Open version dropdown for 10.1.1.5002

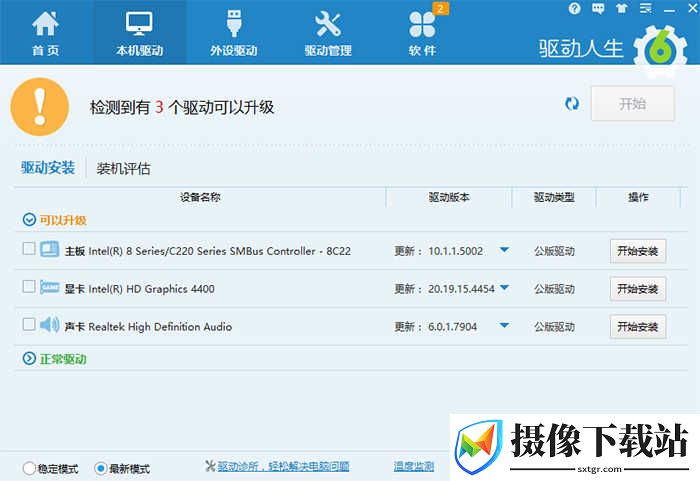click(504, 250)
